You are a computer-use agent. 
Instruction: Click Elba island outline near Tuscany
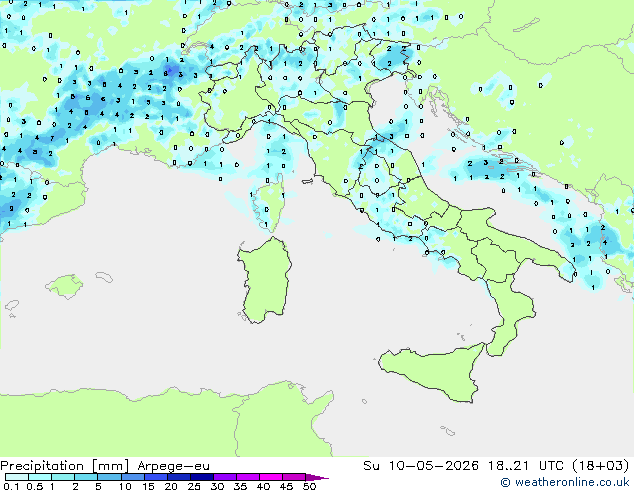pos(307,181)
